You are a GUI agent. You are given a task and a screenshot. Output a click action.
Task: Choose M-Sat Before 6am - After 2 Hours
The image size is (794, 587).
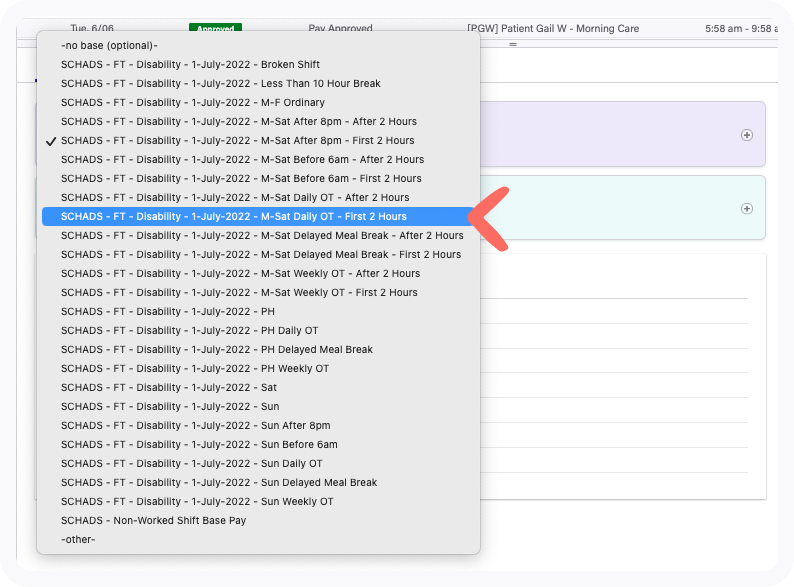tap(242, 160)
